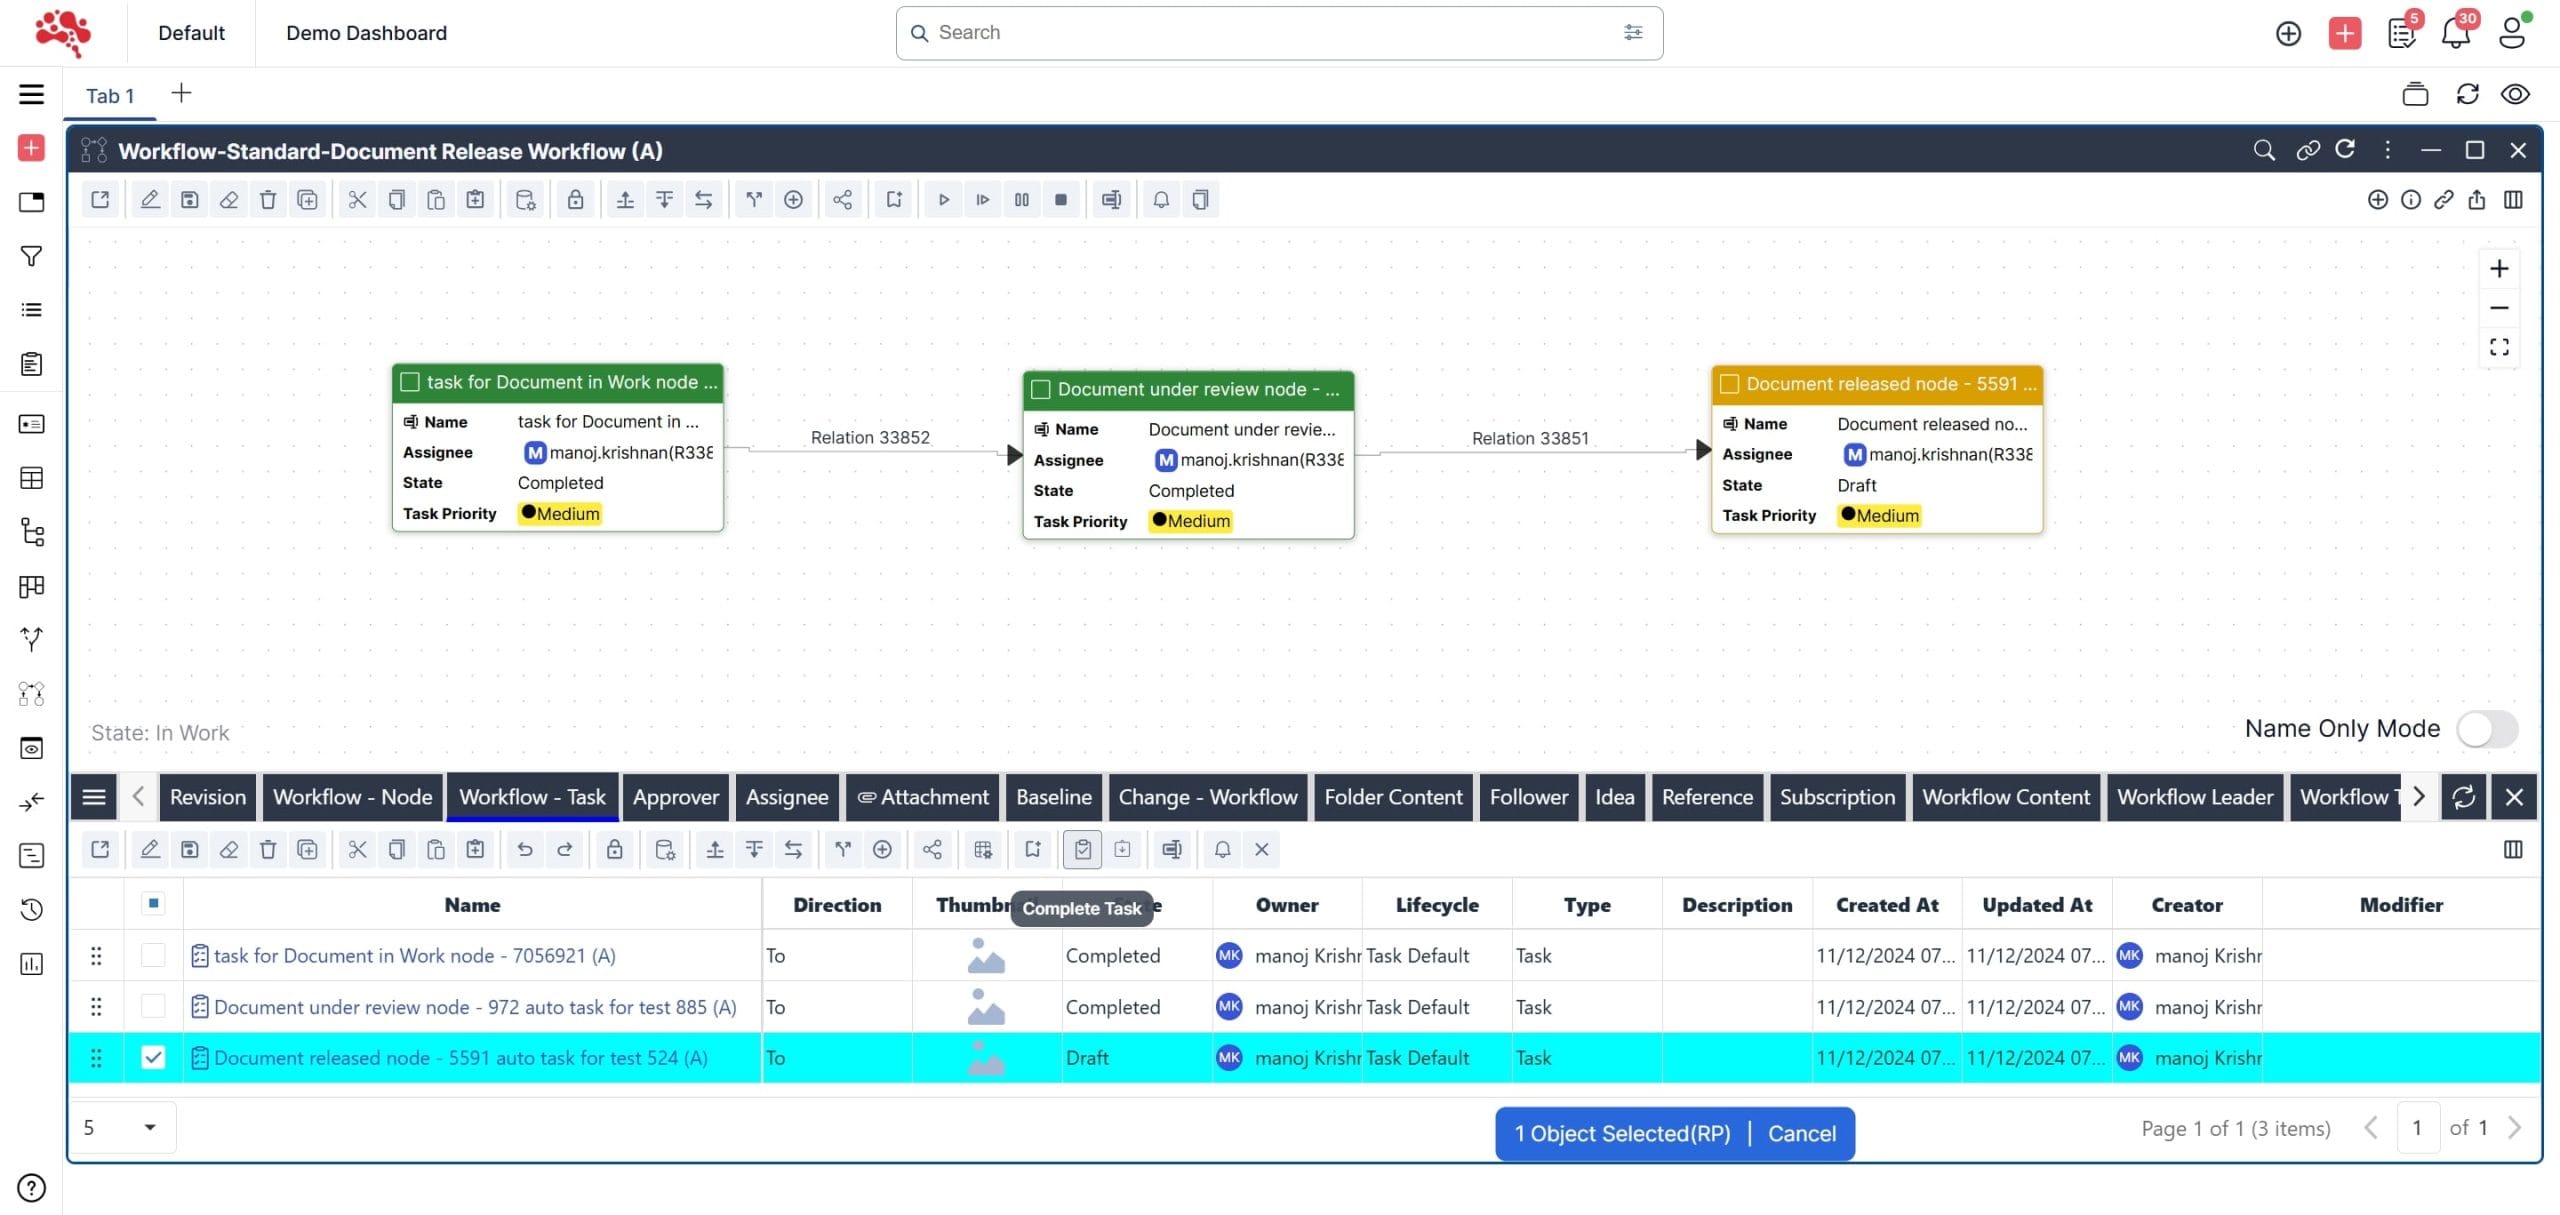The width and height of the screenshot is (2560, 1215).
Task: Open notifications bell with 30 badge
Action: click(x=2454, y=34)
